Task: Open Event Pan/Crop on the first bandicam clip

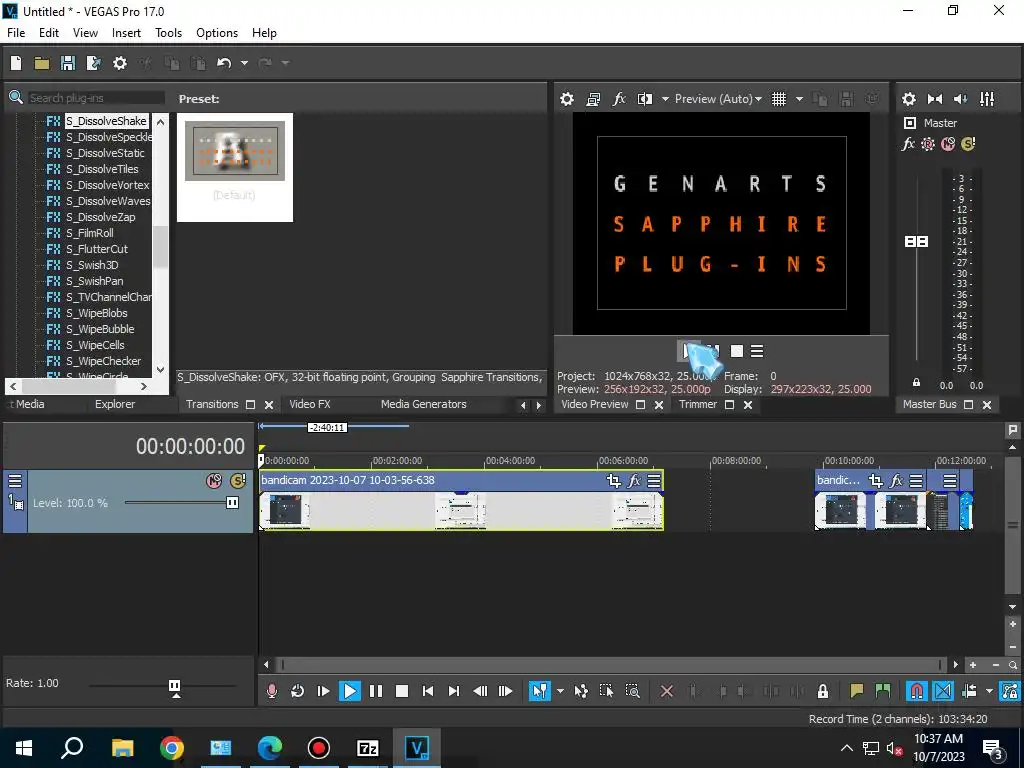Action: (613, 481)
